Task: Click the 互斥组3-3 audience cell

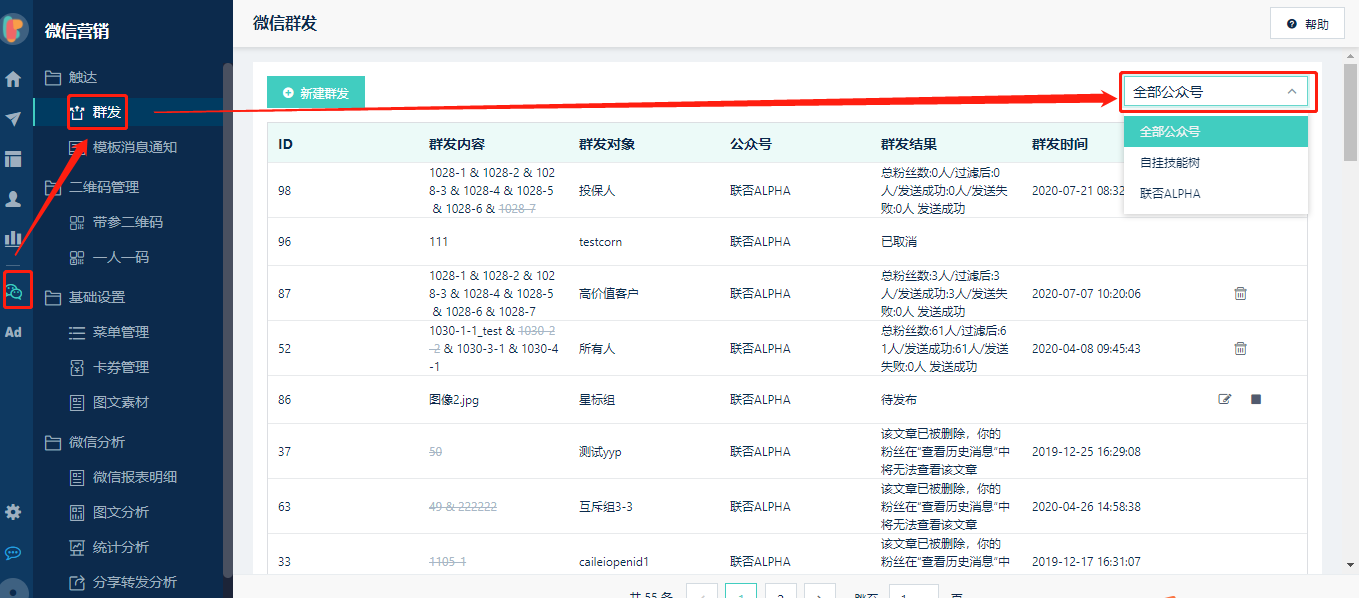Action: 606,507
